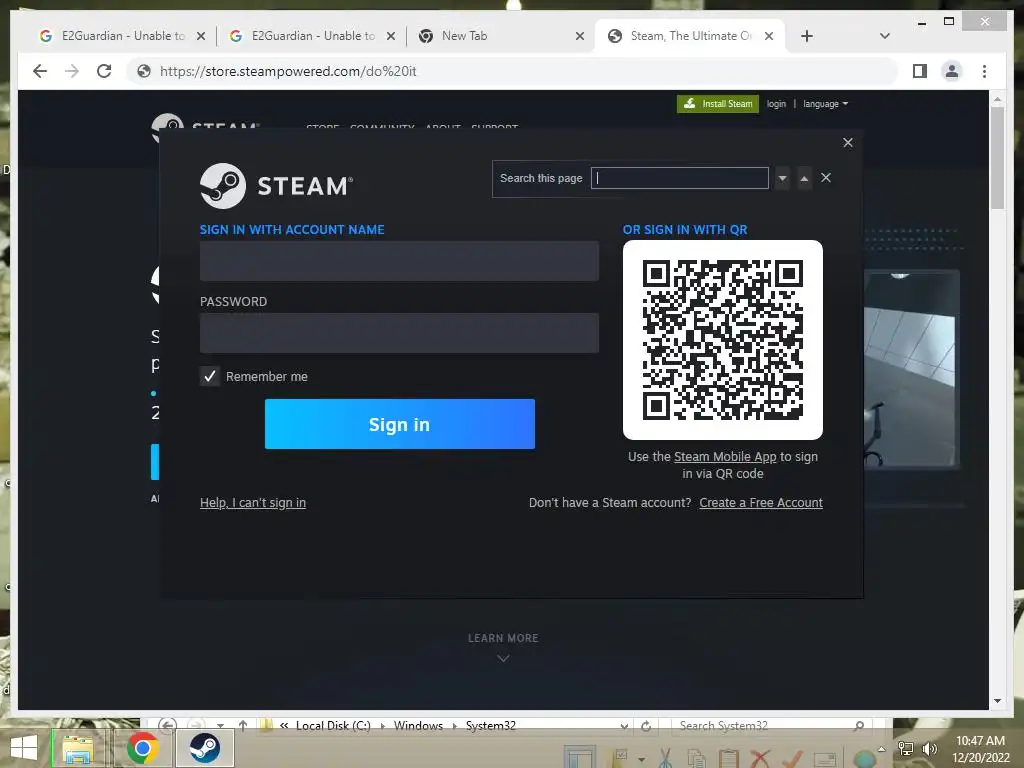The height and width of the screenshot is (768, 1024).
Task: Click the volume speaker tray icon
Action: (929, 748)
